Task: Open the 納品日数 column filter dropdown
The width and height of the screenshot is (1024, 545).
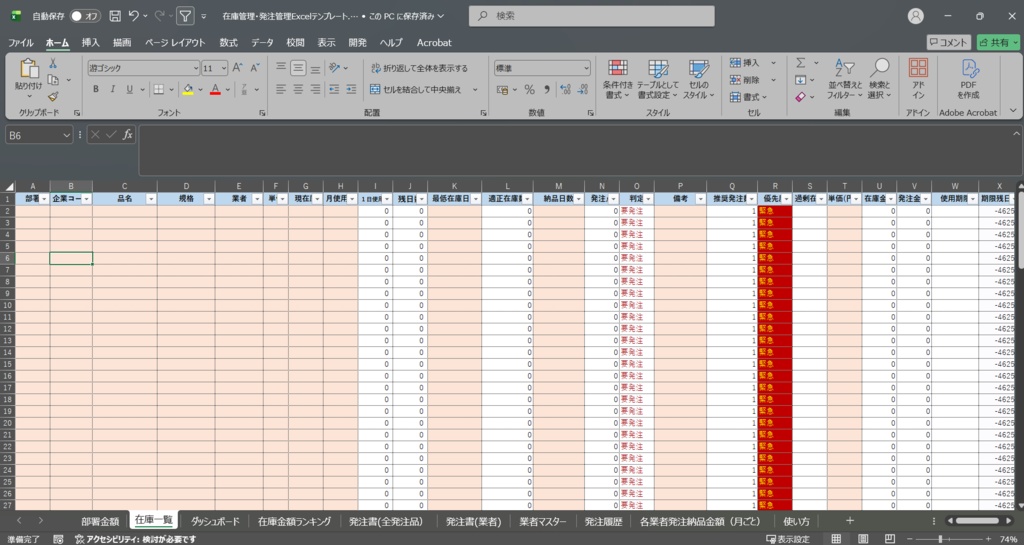Action: coord(579,199)
